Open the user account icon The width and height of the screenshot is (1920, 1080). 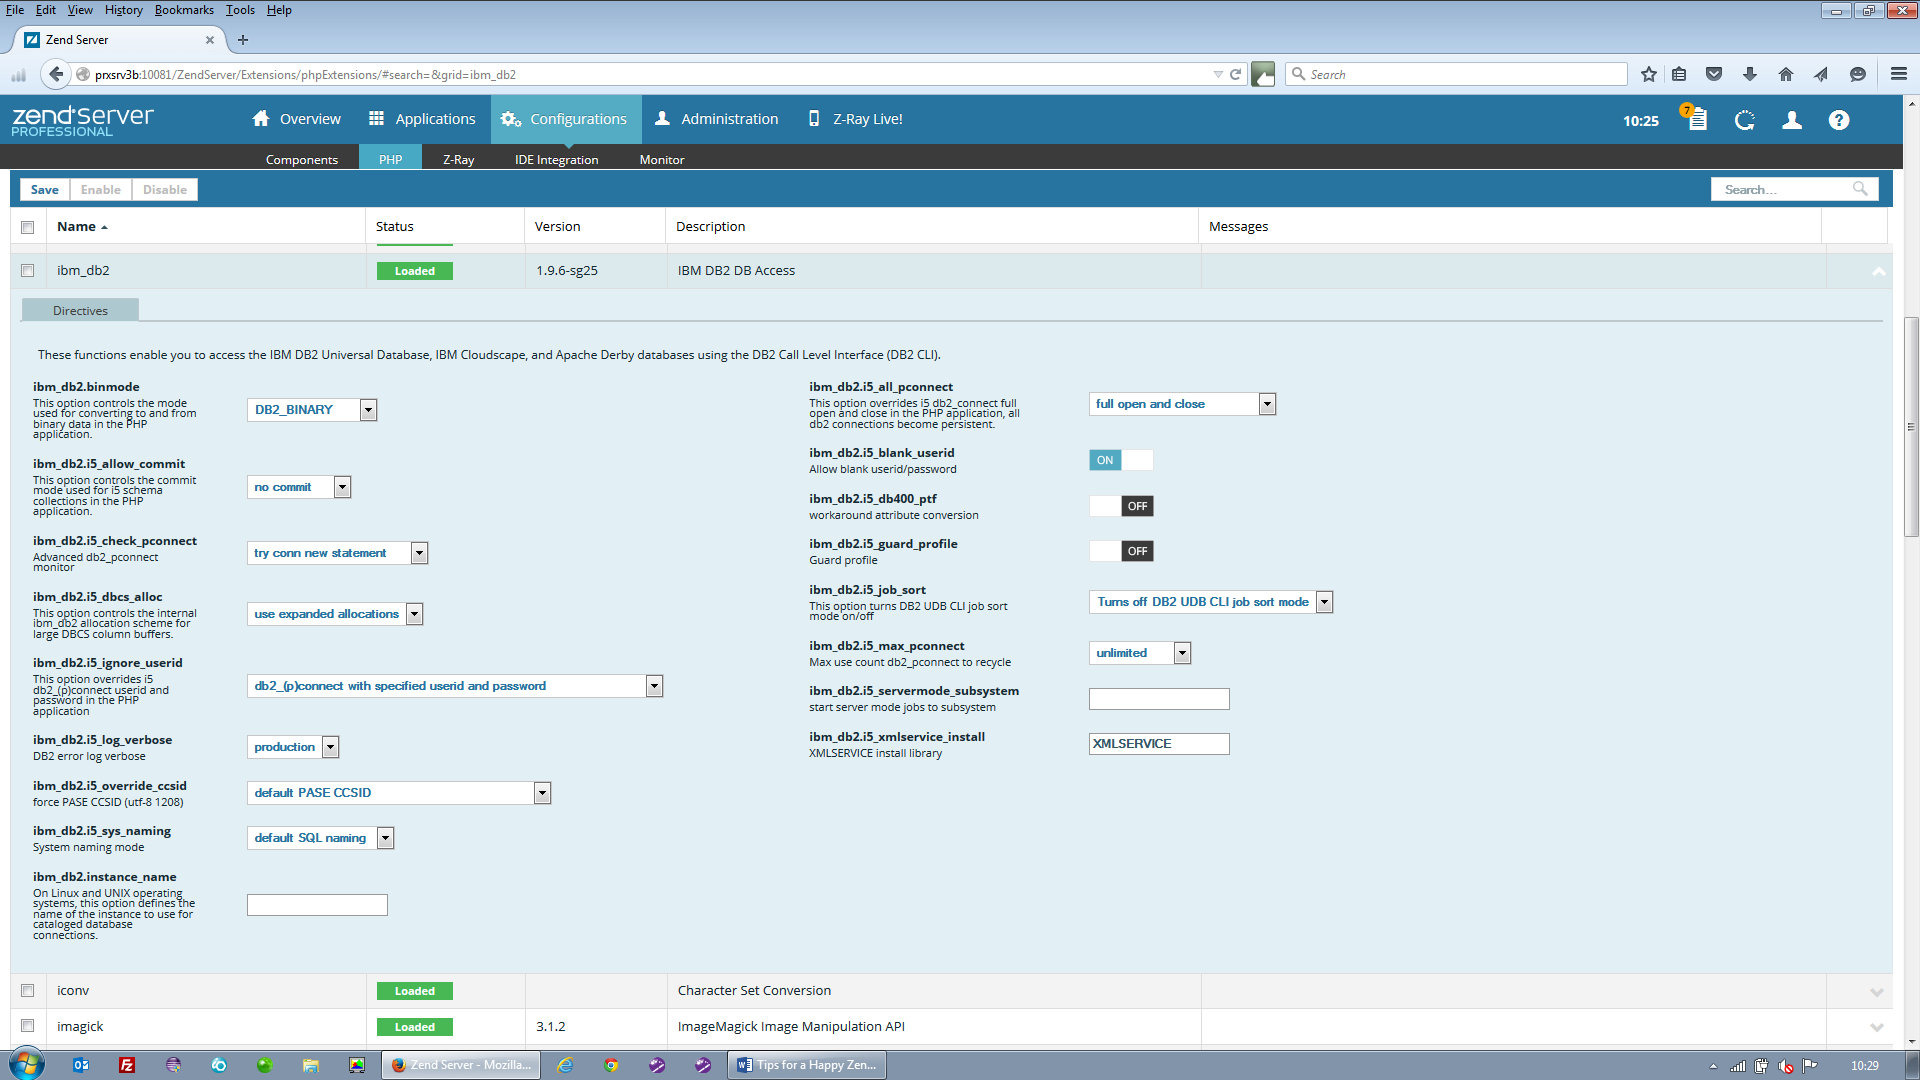1792,120
